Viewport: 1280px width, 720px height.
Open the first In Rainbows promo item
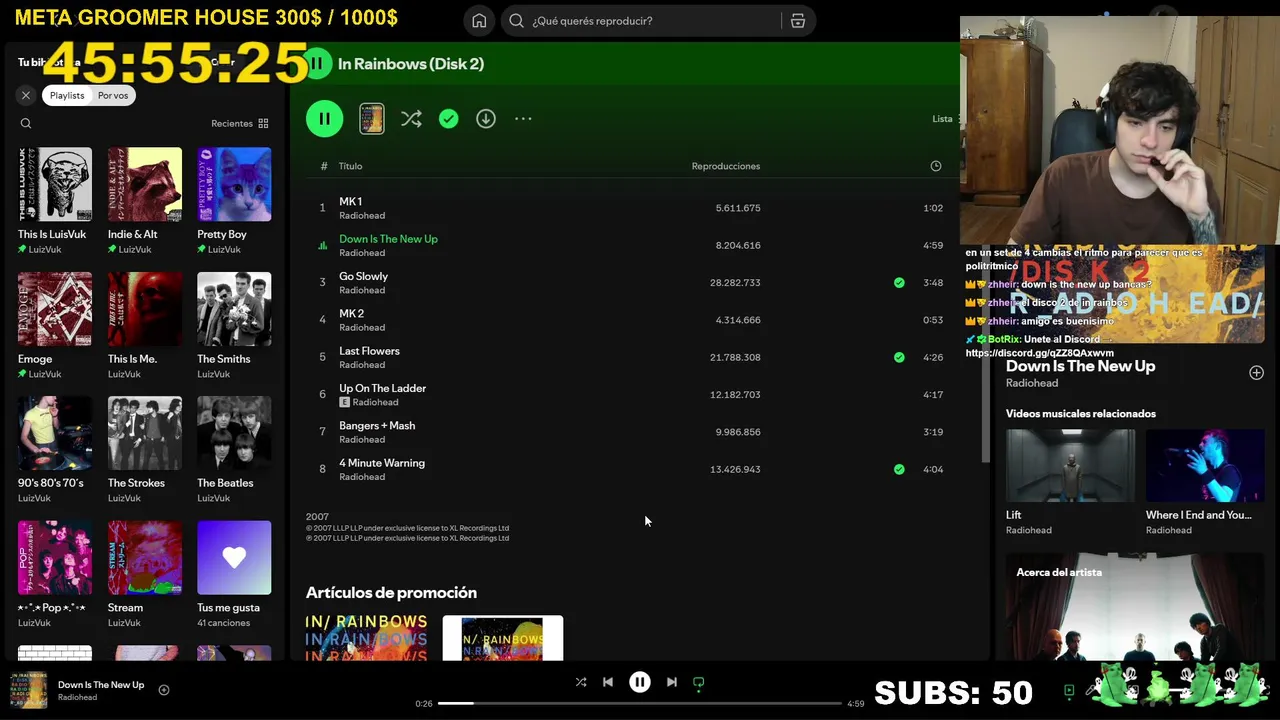tap(366, 638)
